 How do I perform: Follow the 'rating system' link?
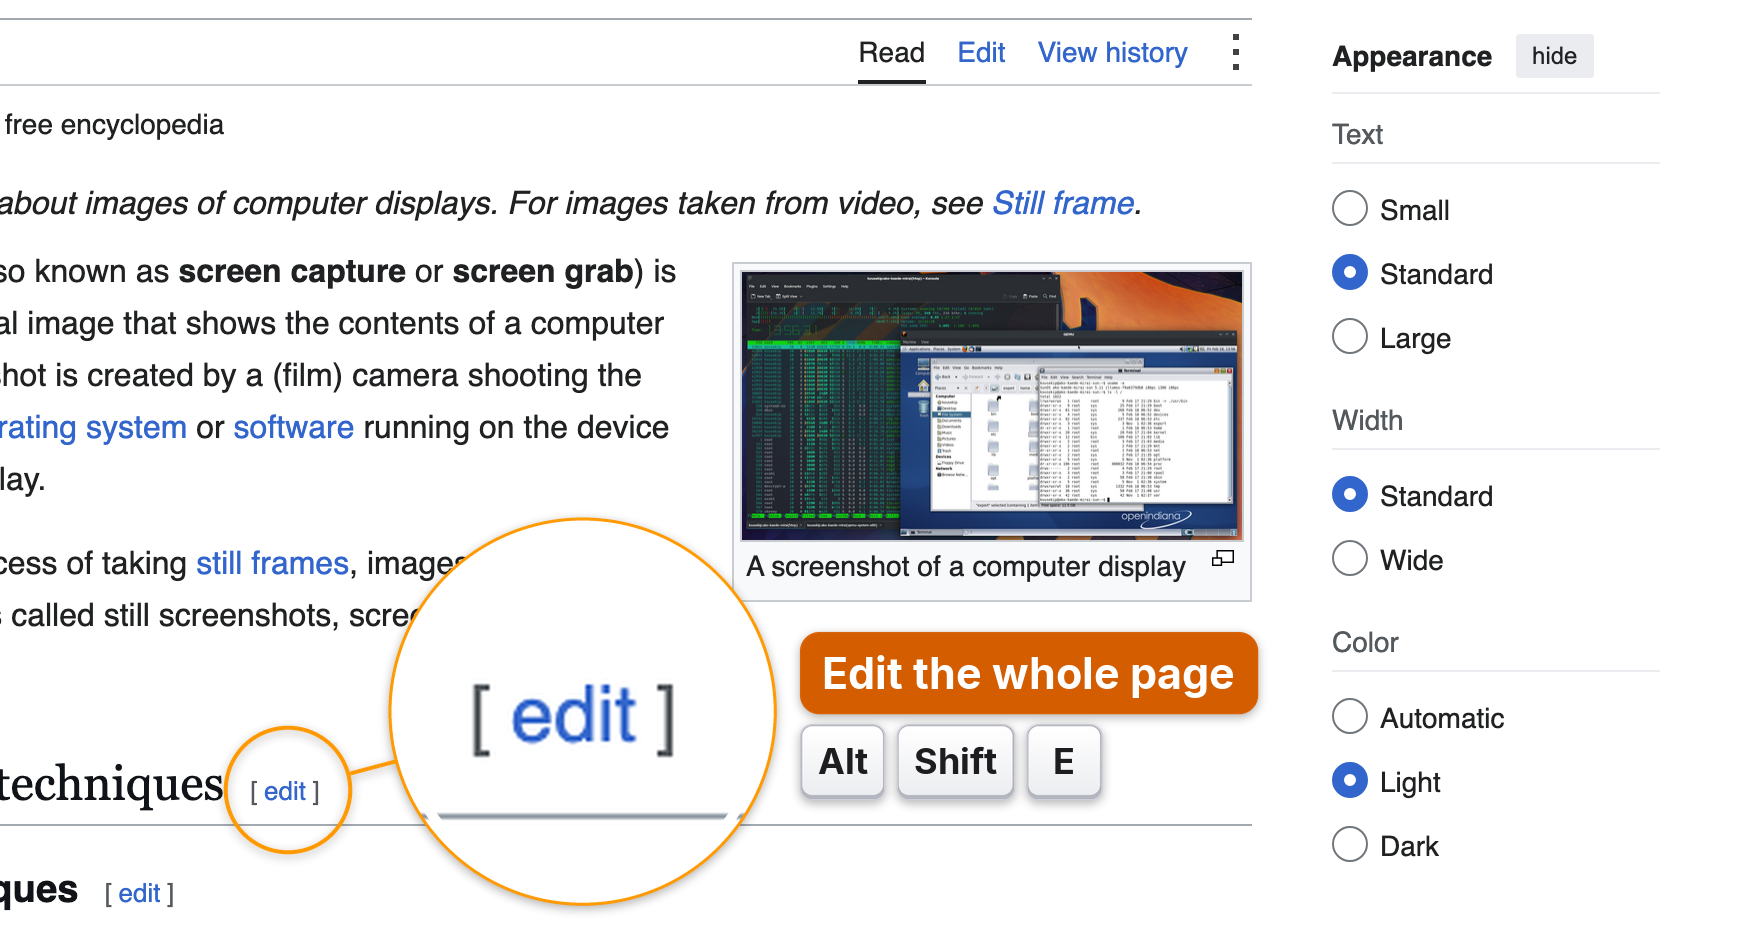tap(93, 427)
